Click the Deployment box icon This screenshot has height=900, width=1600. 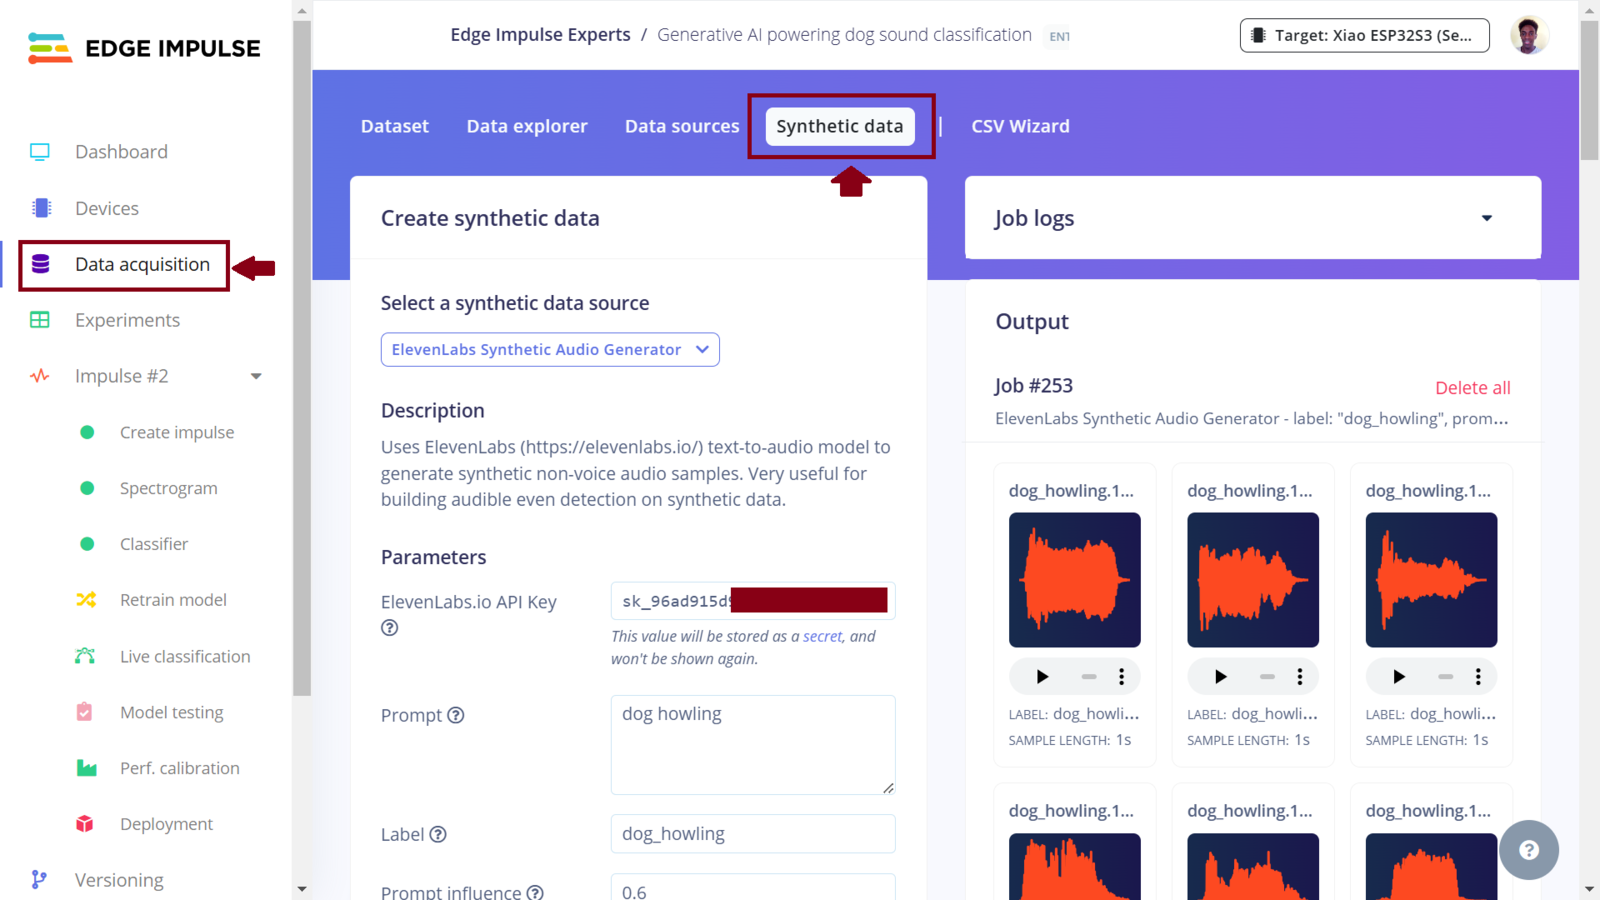coord(85,824)
